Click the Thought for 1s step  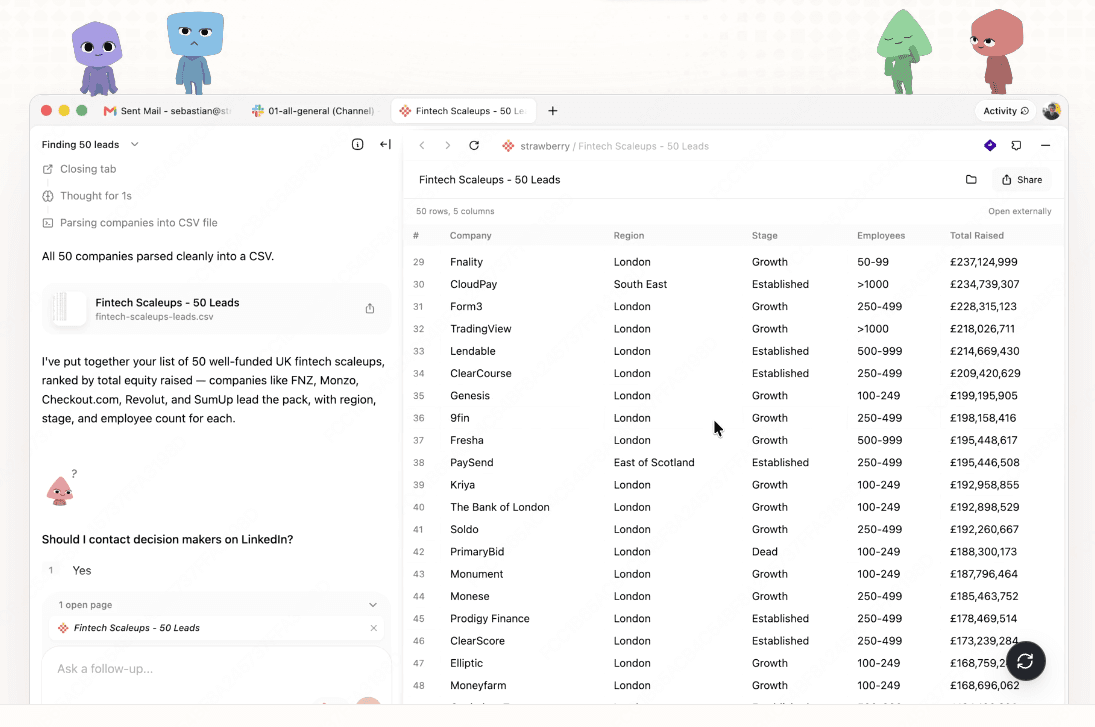[96, 196]
